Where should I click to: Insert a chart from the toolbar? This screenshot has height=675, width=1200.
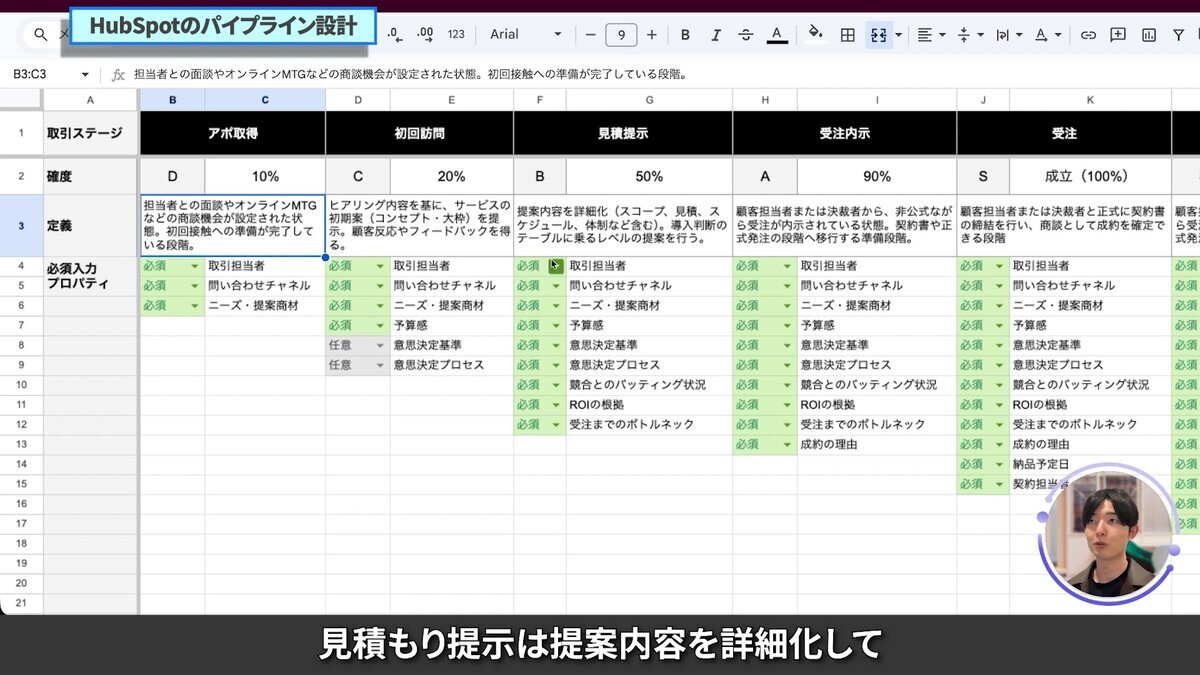coord(1148,33)
